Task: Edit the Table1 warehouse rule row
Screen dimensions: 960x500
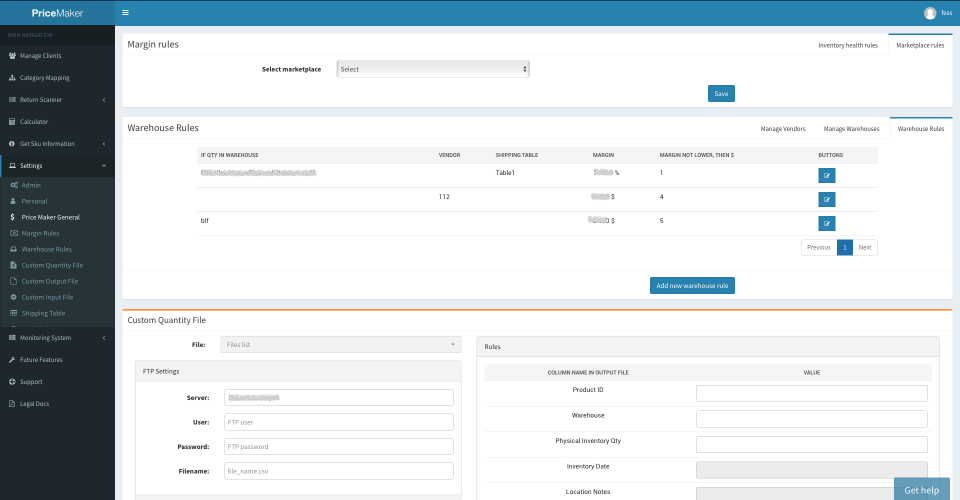Action: [x=827, y=176]
